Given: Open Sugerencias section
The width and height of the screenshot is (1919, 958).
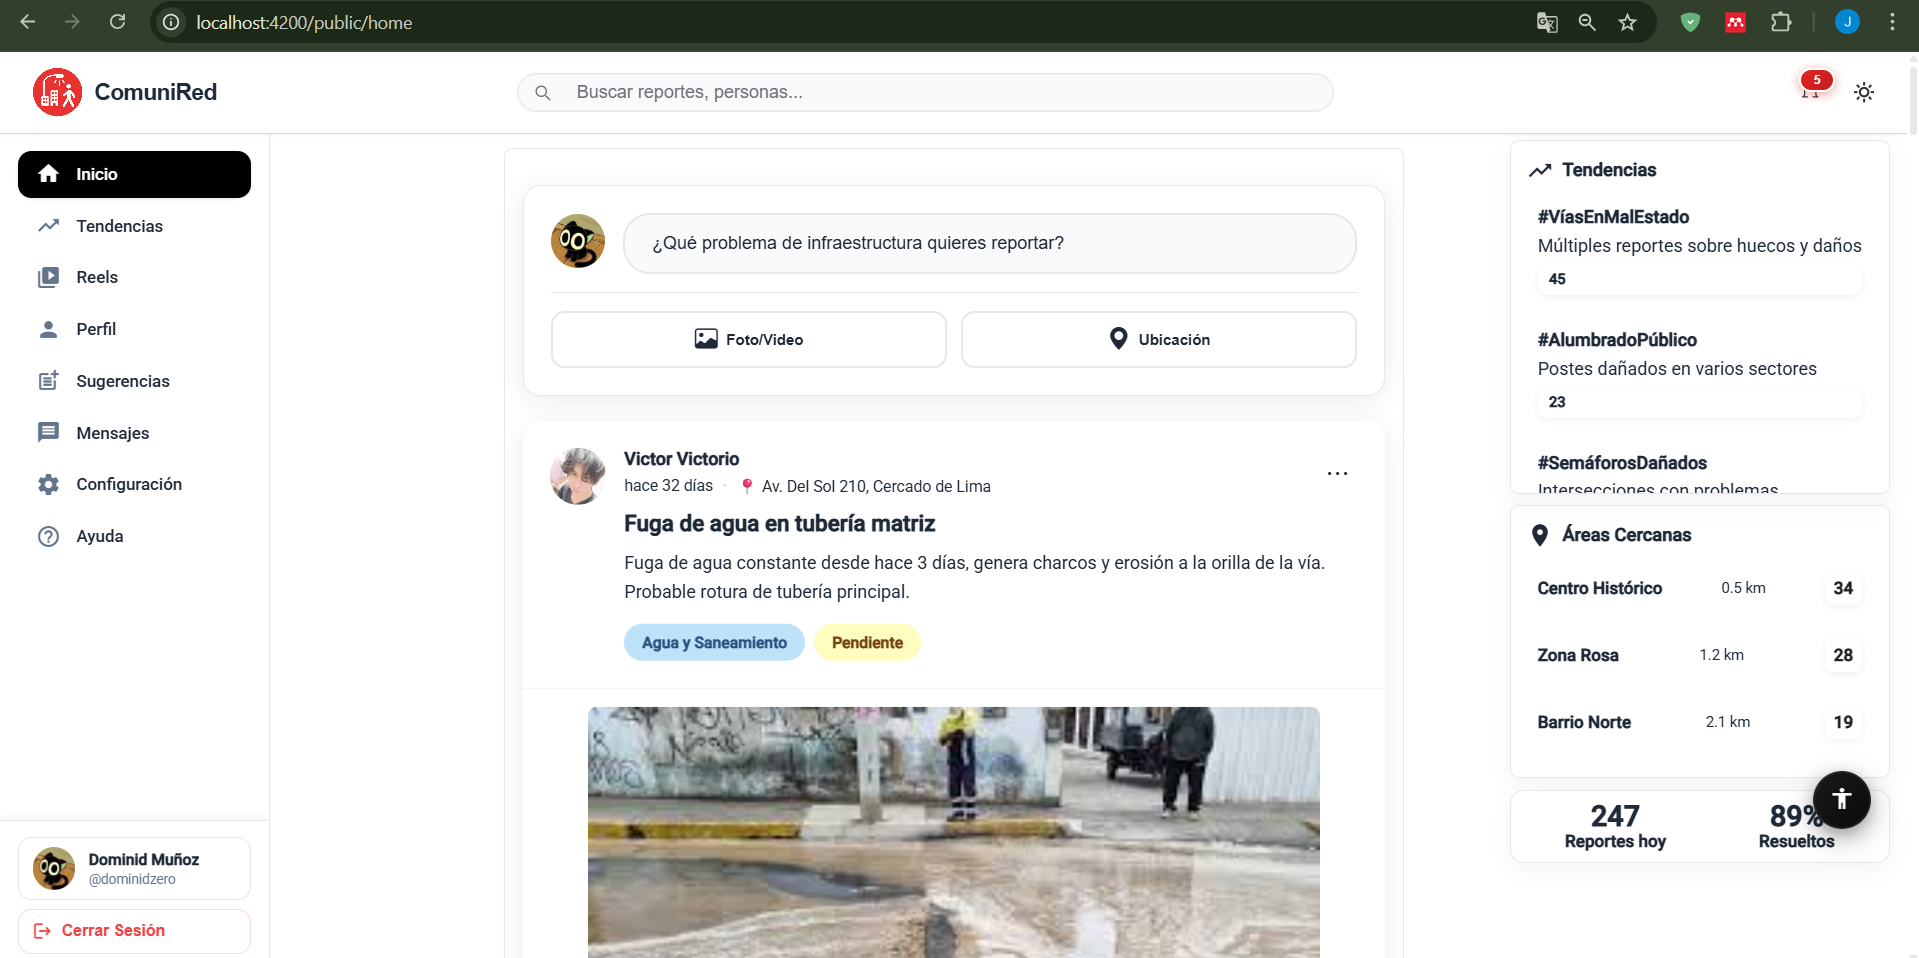Looking at the screenshot, I should tap(134, 381).
